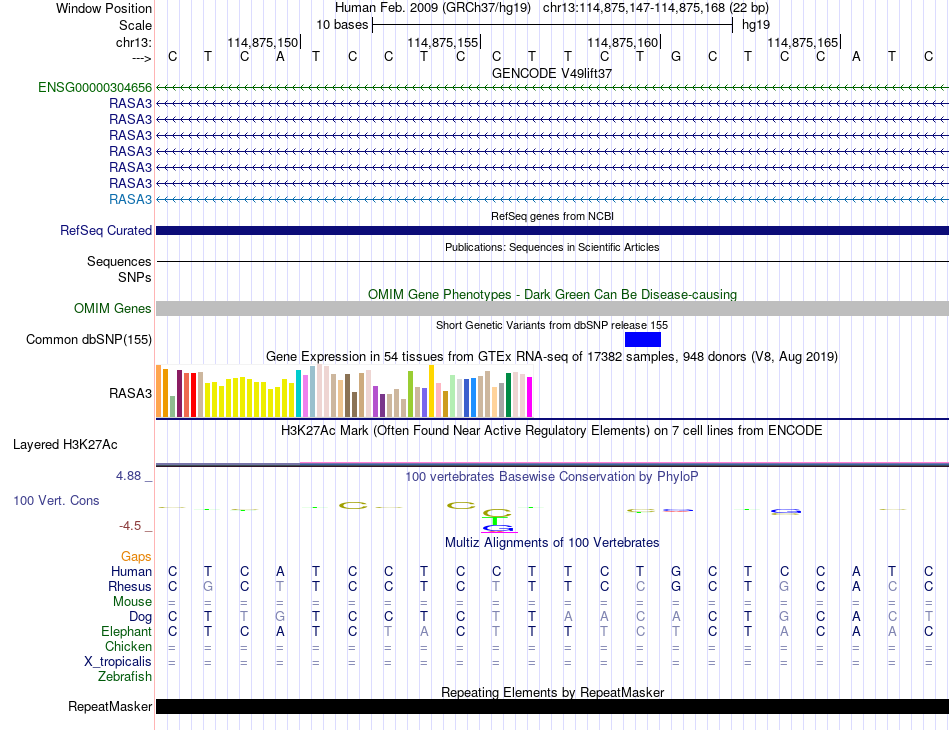This screenshot has height=730, width=950.
Task: Open the RepeatMasker black track bar
Action: [x=552, y=706]
